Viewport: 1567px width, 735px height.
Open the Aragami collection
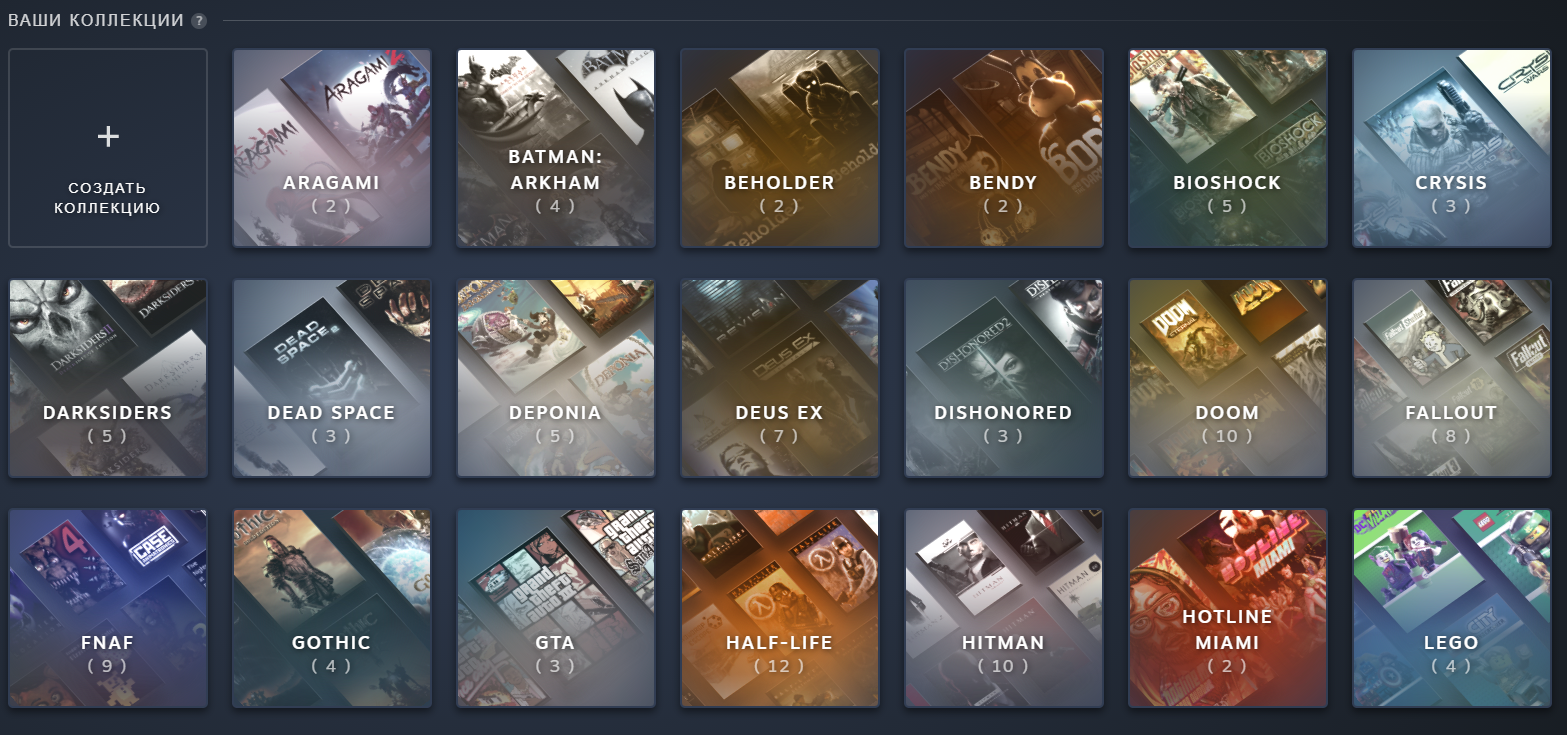click(332, 148)
